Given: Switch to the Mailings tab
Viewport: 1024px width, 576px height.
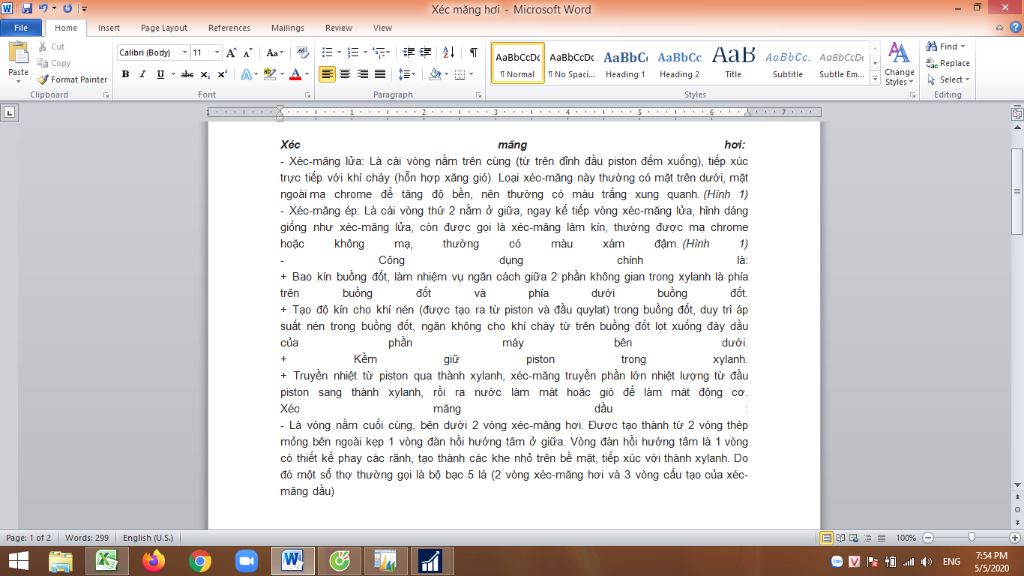Looking at the screenshot, I should [288, 27].
